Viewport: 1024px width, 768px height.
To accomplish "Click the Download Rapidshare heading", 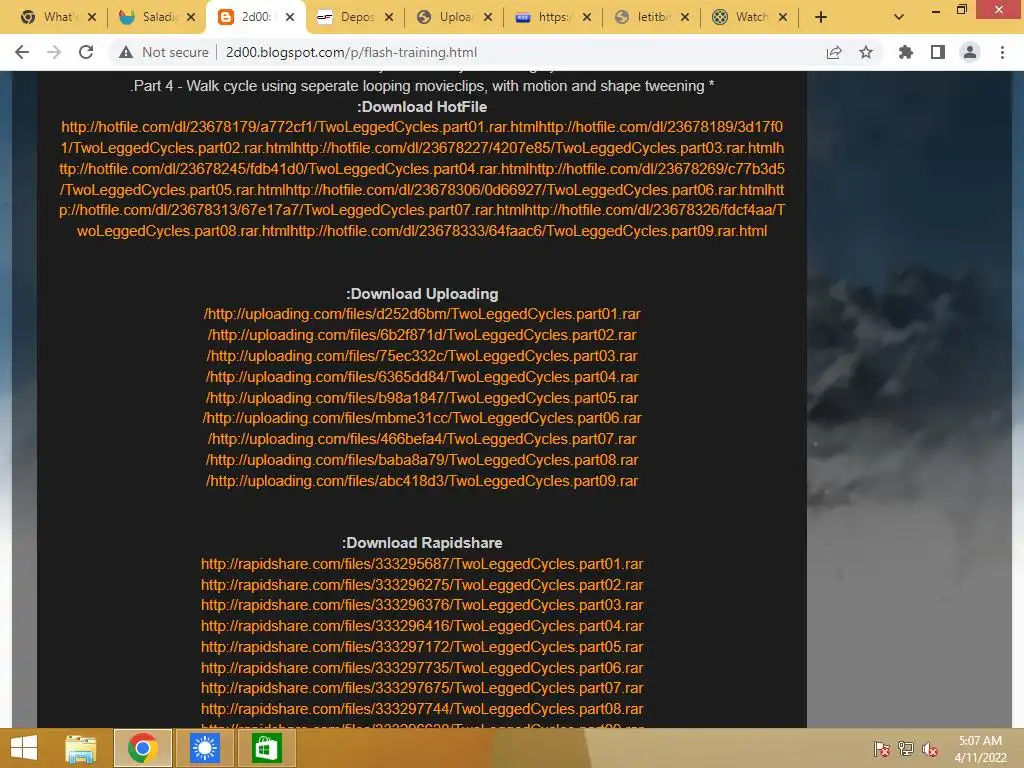I will click(x=422, y=543).
